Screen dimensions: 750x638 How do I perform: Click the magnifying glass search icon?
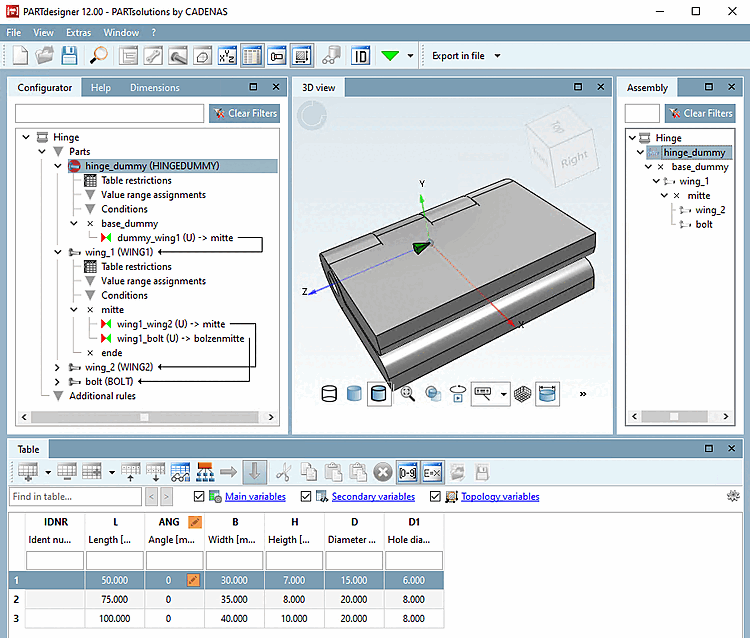98,56
